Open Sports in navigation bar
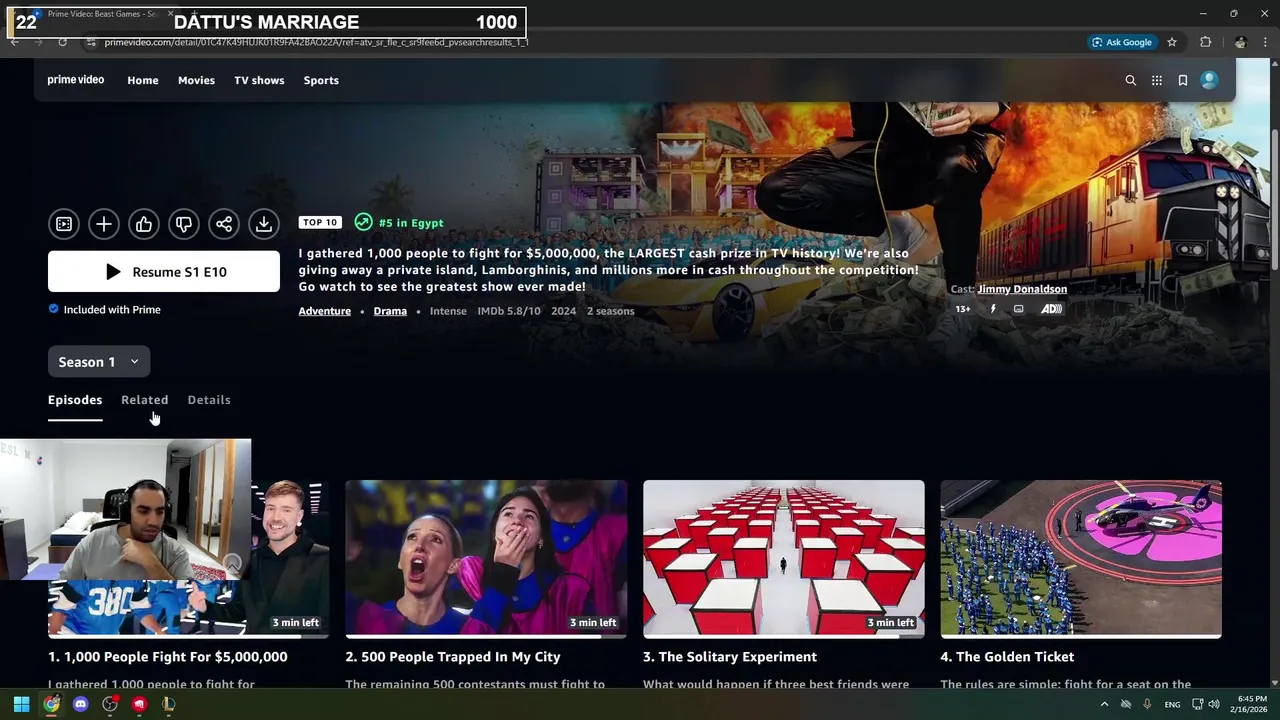This screenshot has height=720, width=1280. (321, 80)
